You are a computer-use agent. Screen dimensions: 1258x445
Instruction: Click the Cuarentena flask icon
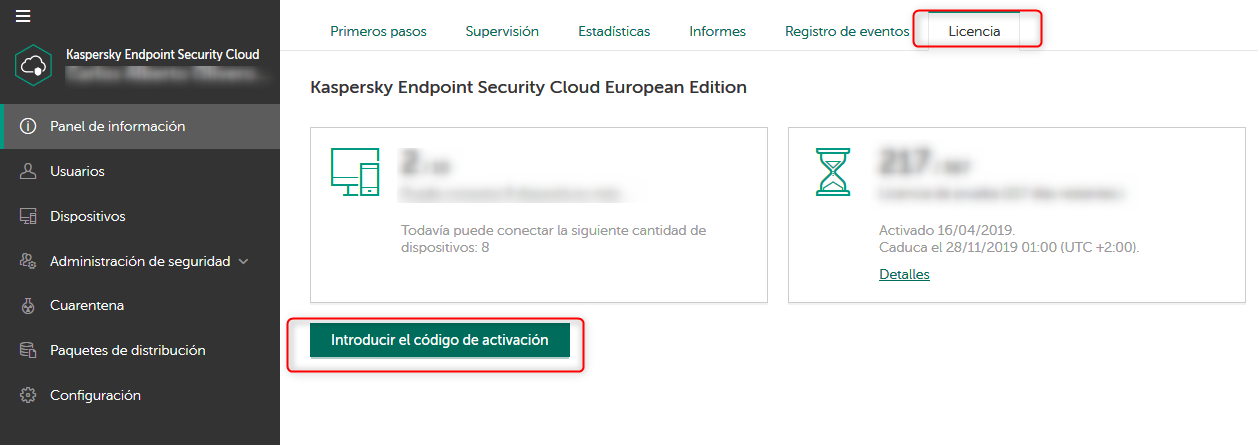tap(28, 306)
